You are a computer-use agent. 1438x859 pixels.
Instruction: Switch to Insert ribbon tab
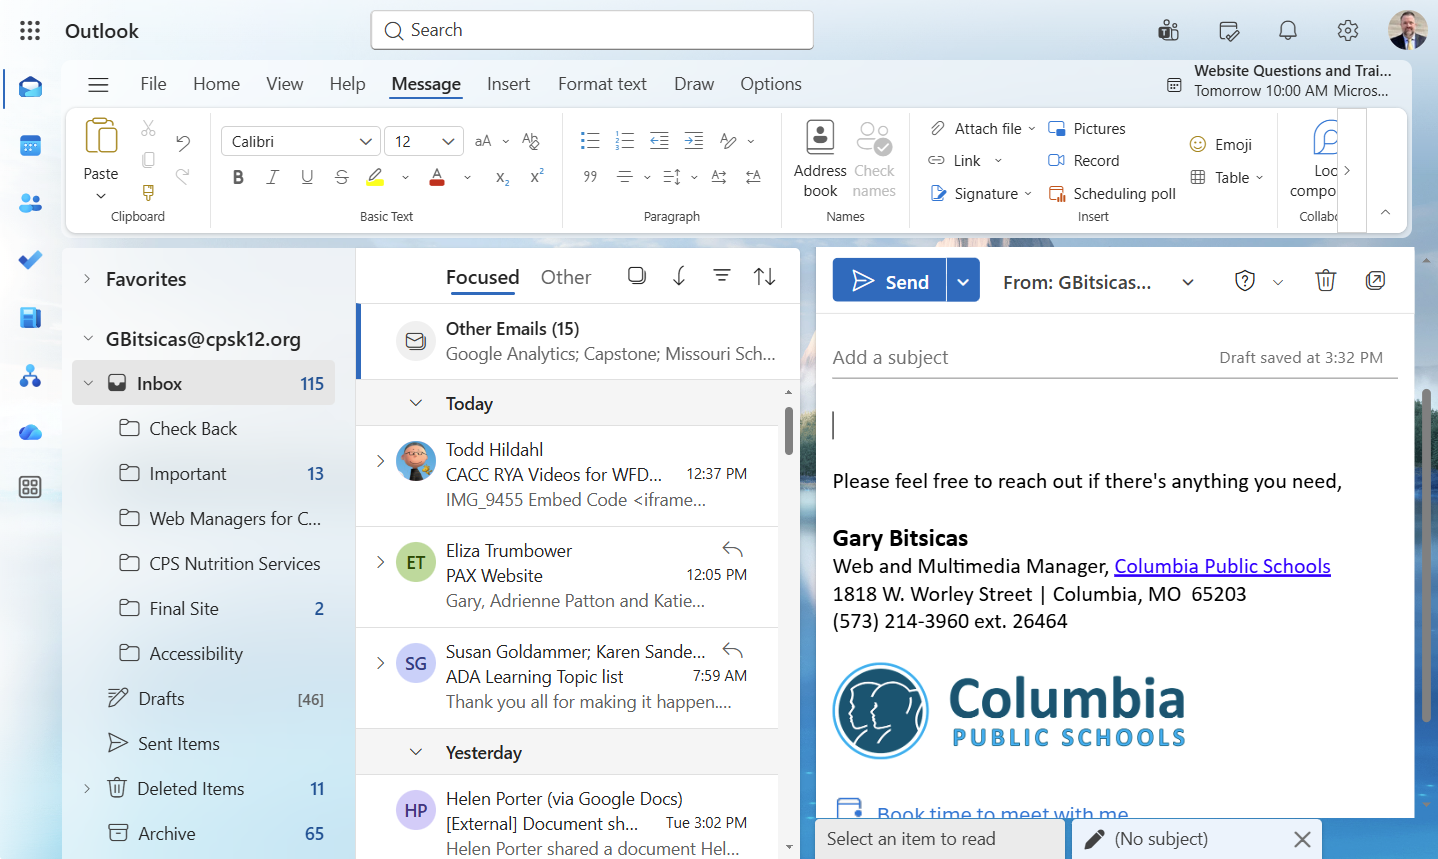click(x=508, y=84)
